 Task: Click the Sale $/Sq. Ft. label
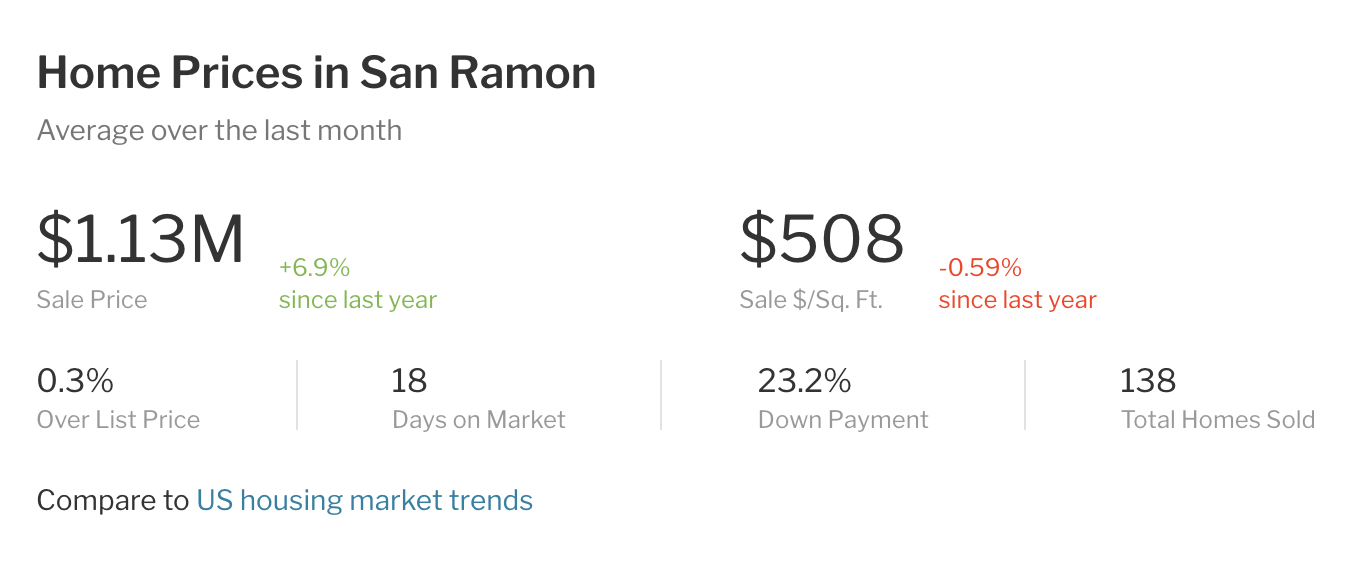(811, 300)
